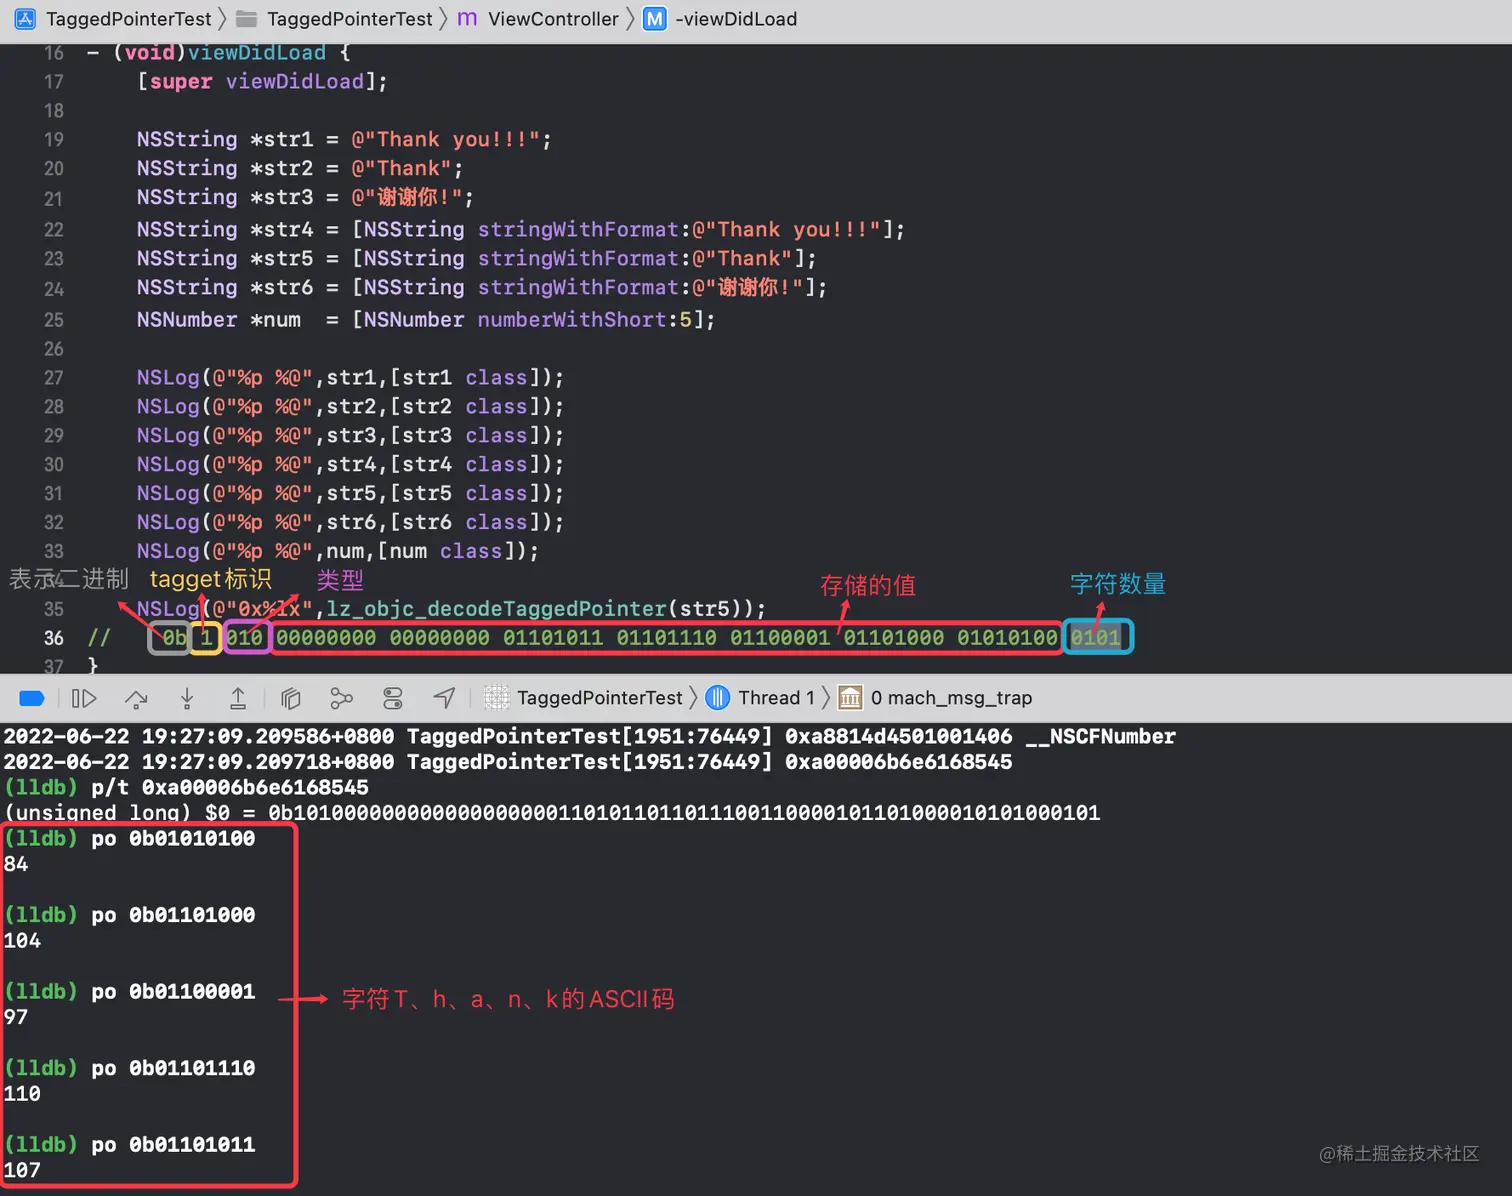The width and height of the screenshot is (1512, 1196).
Task: Click the Continue program execution button
Action: tap(84, 698)
